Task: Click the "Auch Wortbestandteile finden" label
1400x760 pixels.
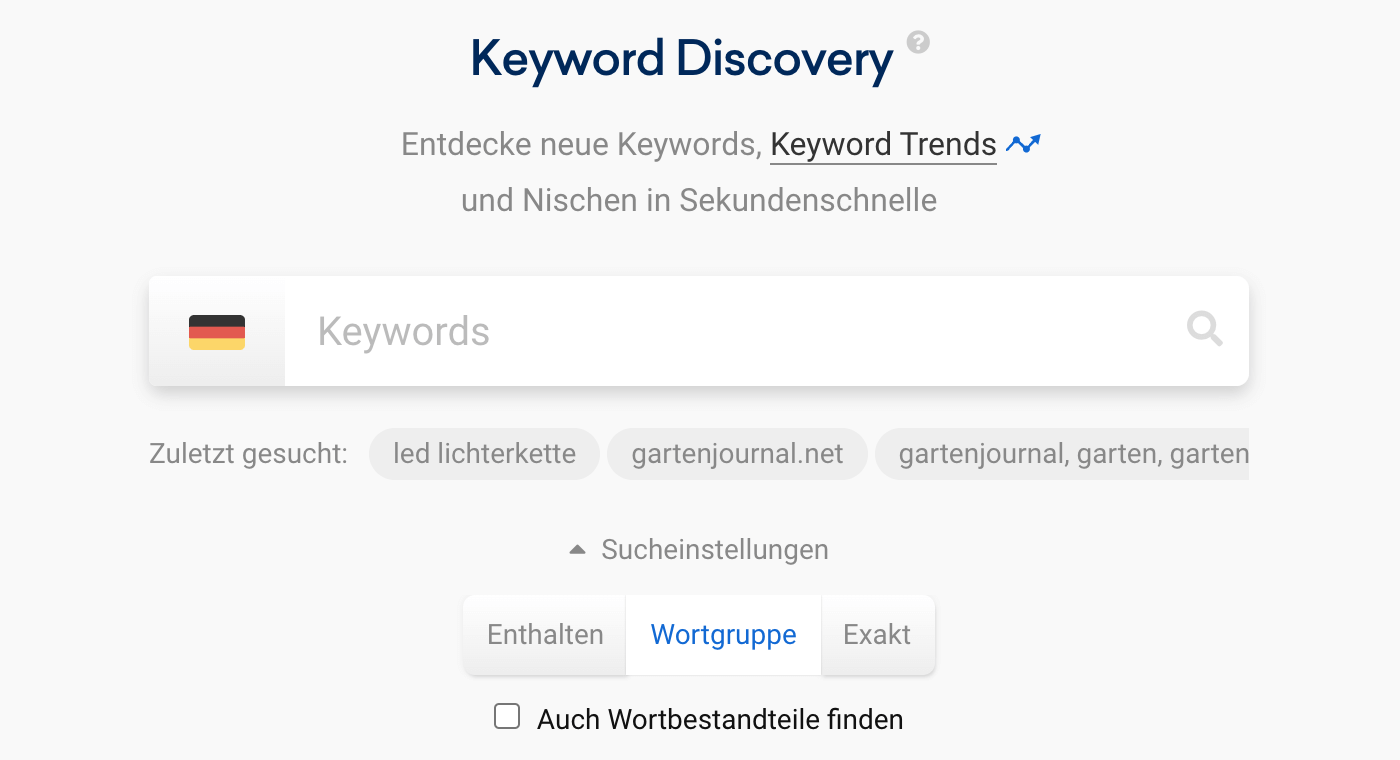Action: coord(720,719)
